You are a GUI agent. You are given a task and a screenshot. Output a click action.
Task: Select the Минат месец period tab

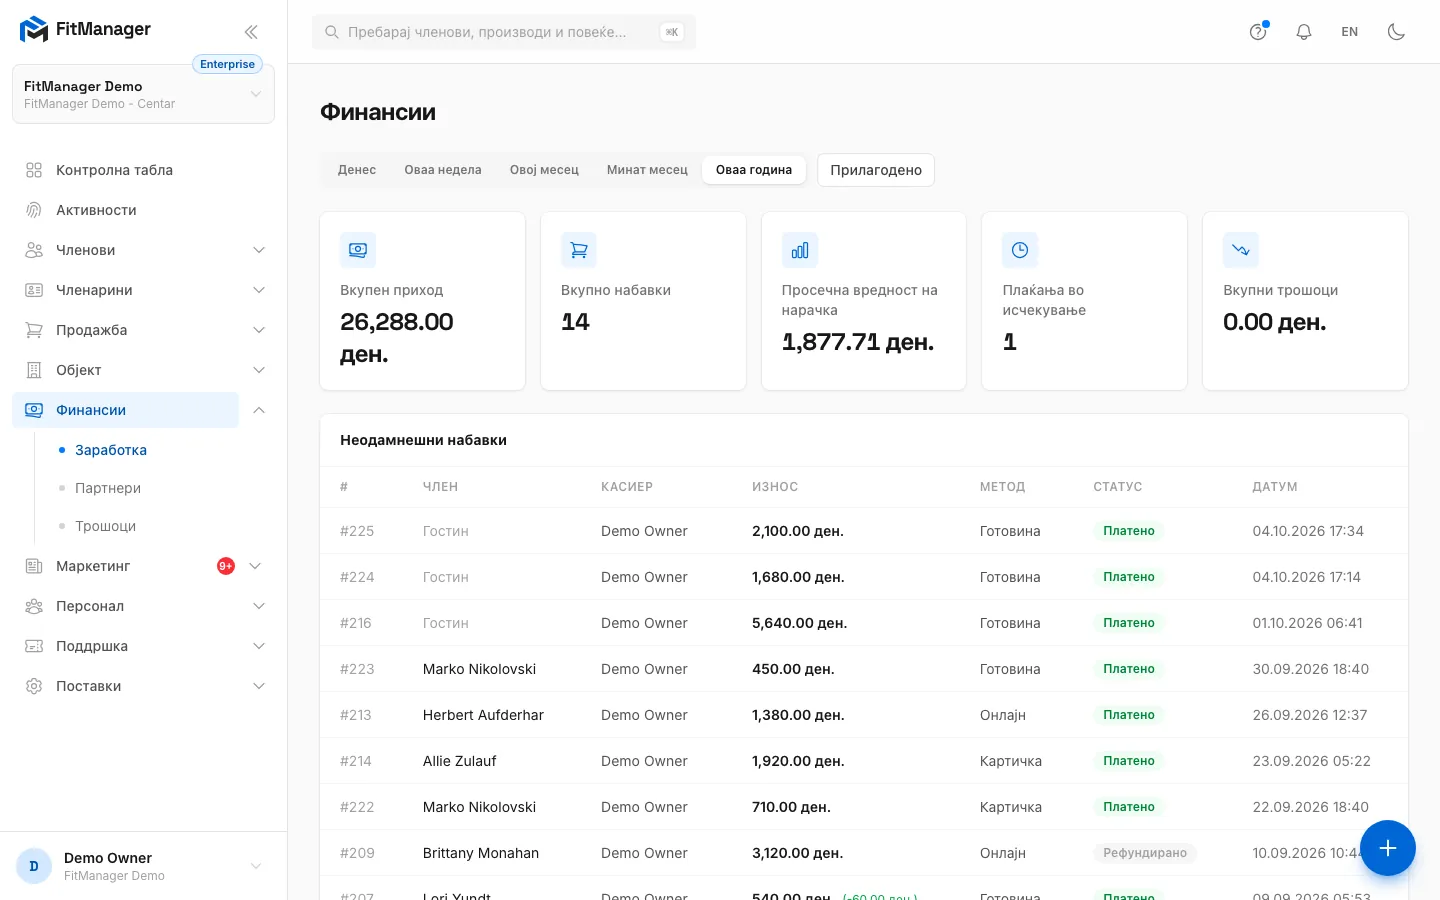647,170
